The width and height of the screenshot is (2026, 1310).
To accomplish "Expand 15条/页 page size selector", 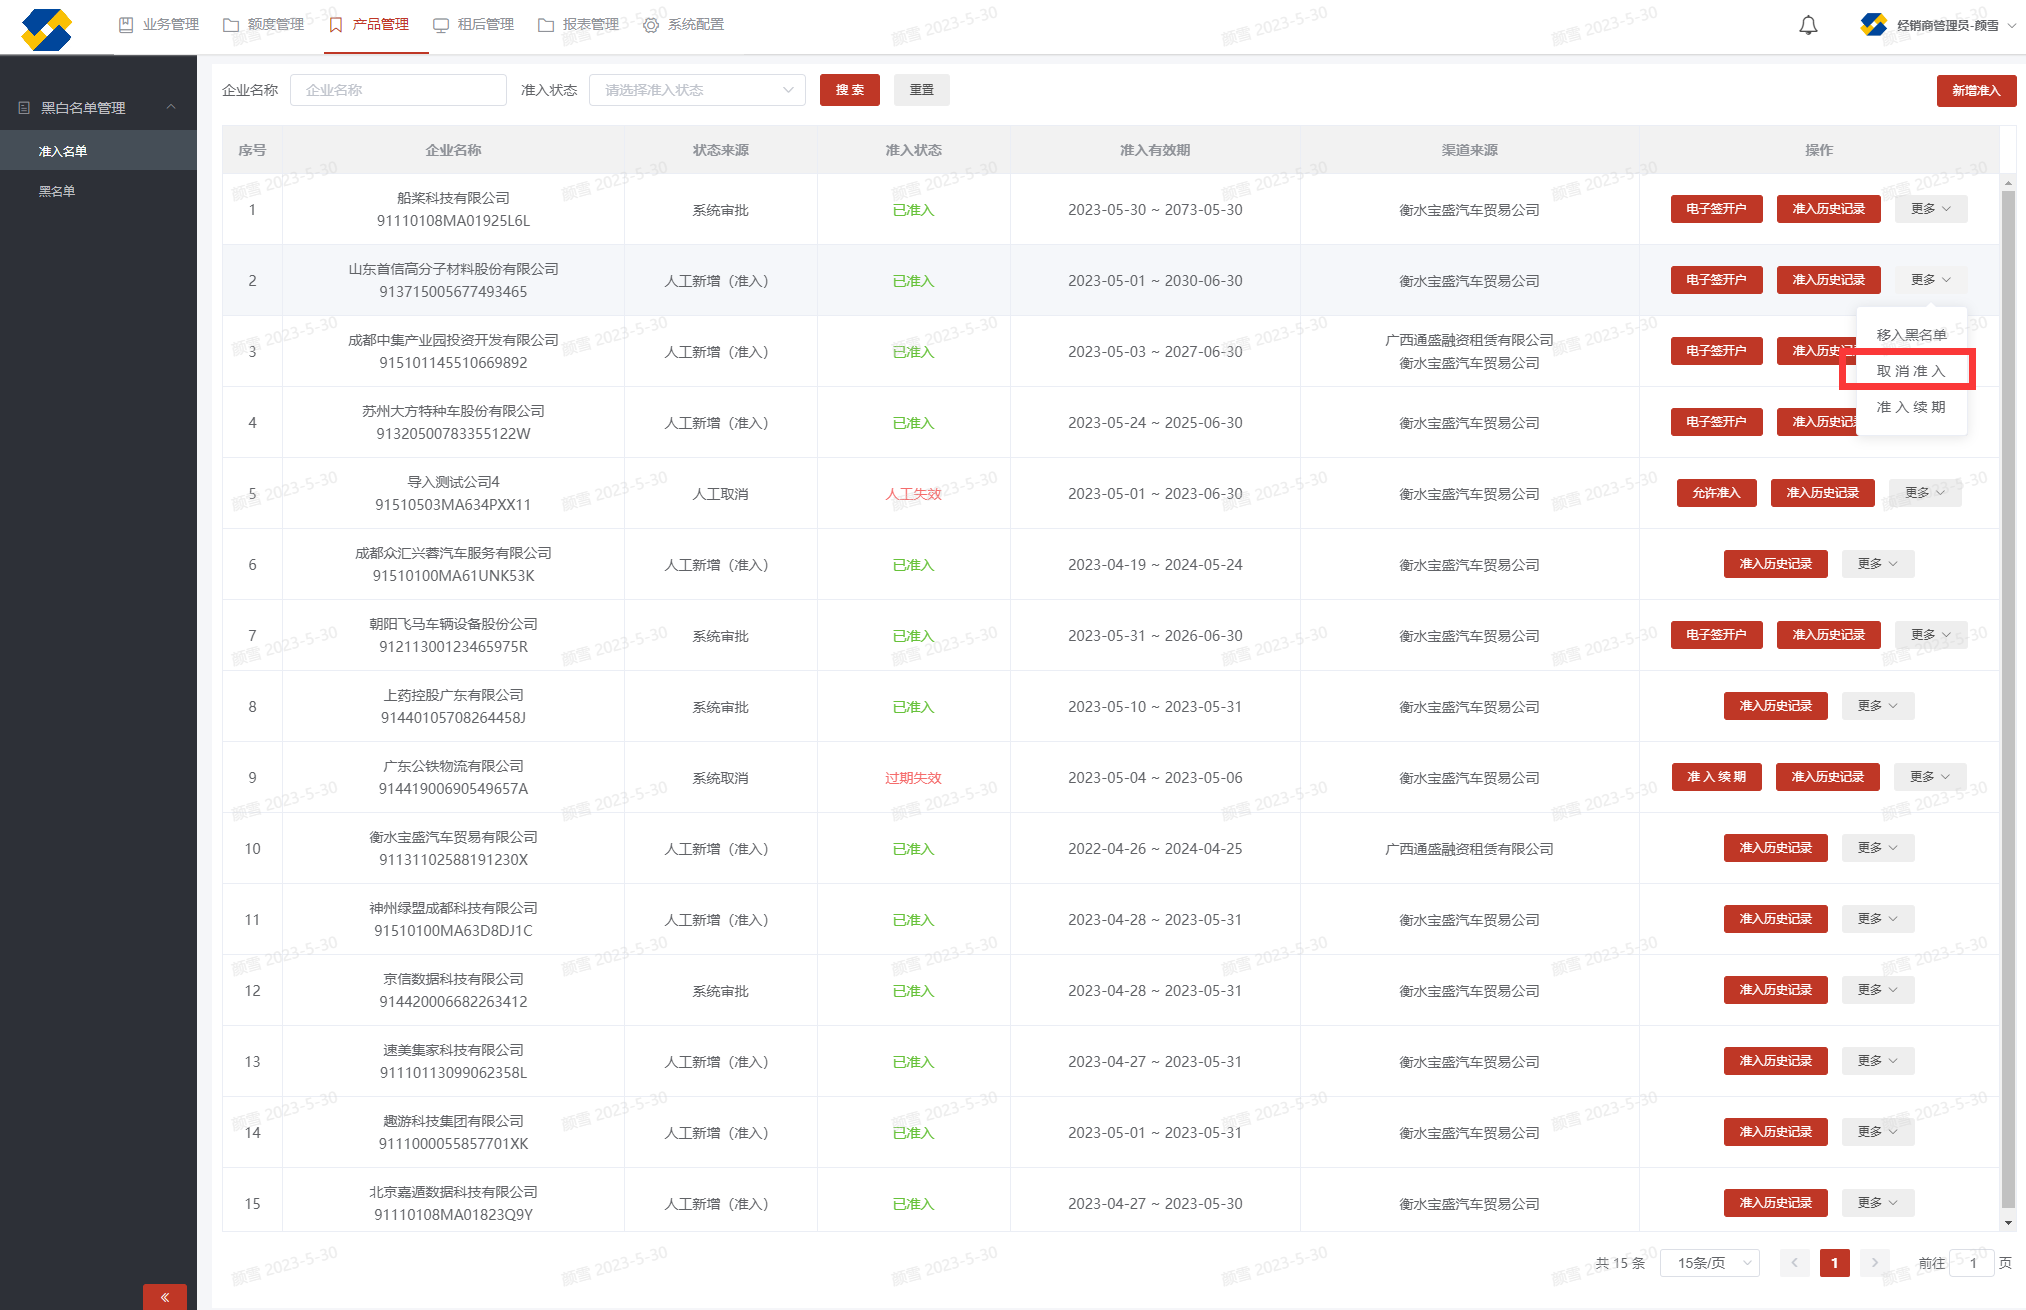I will click(x=1710, y=1263).
